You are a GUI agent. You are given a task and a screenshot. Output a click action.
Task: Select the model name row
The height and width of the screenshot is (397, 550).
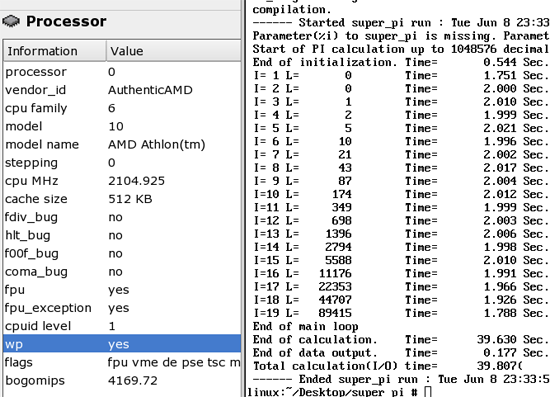[122, 144]
